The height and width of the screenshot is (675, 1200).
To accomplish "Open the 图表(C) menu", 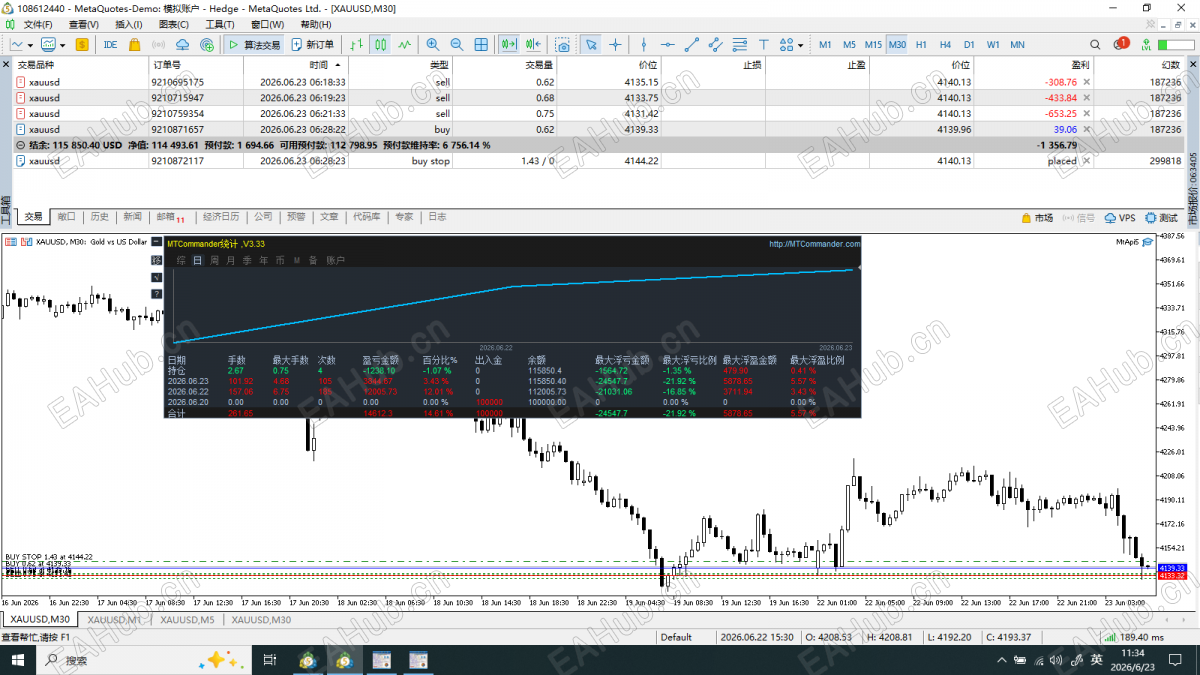I will [174, 24].
